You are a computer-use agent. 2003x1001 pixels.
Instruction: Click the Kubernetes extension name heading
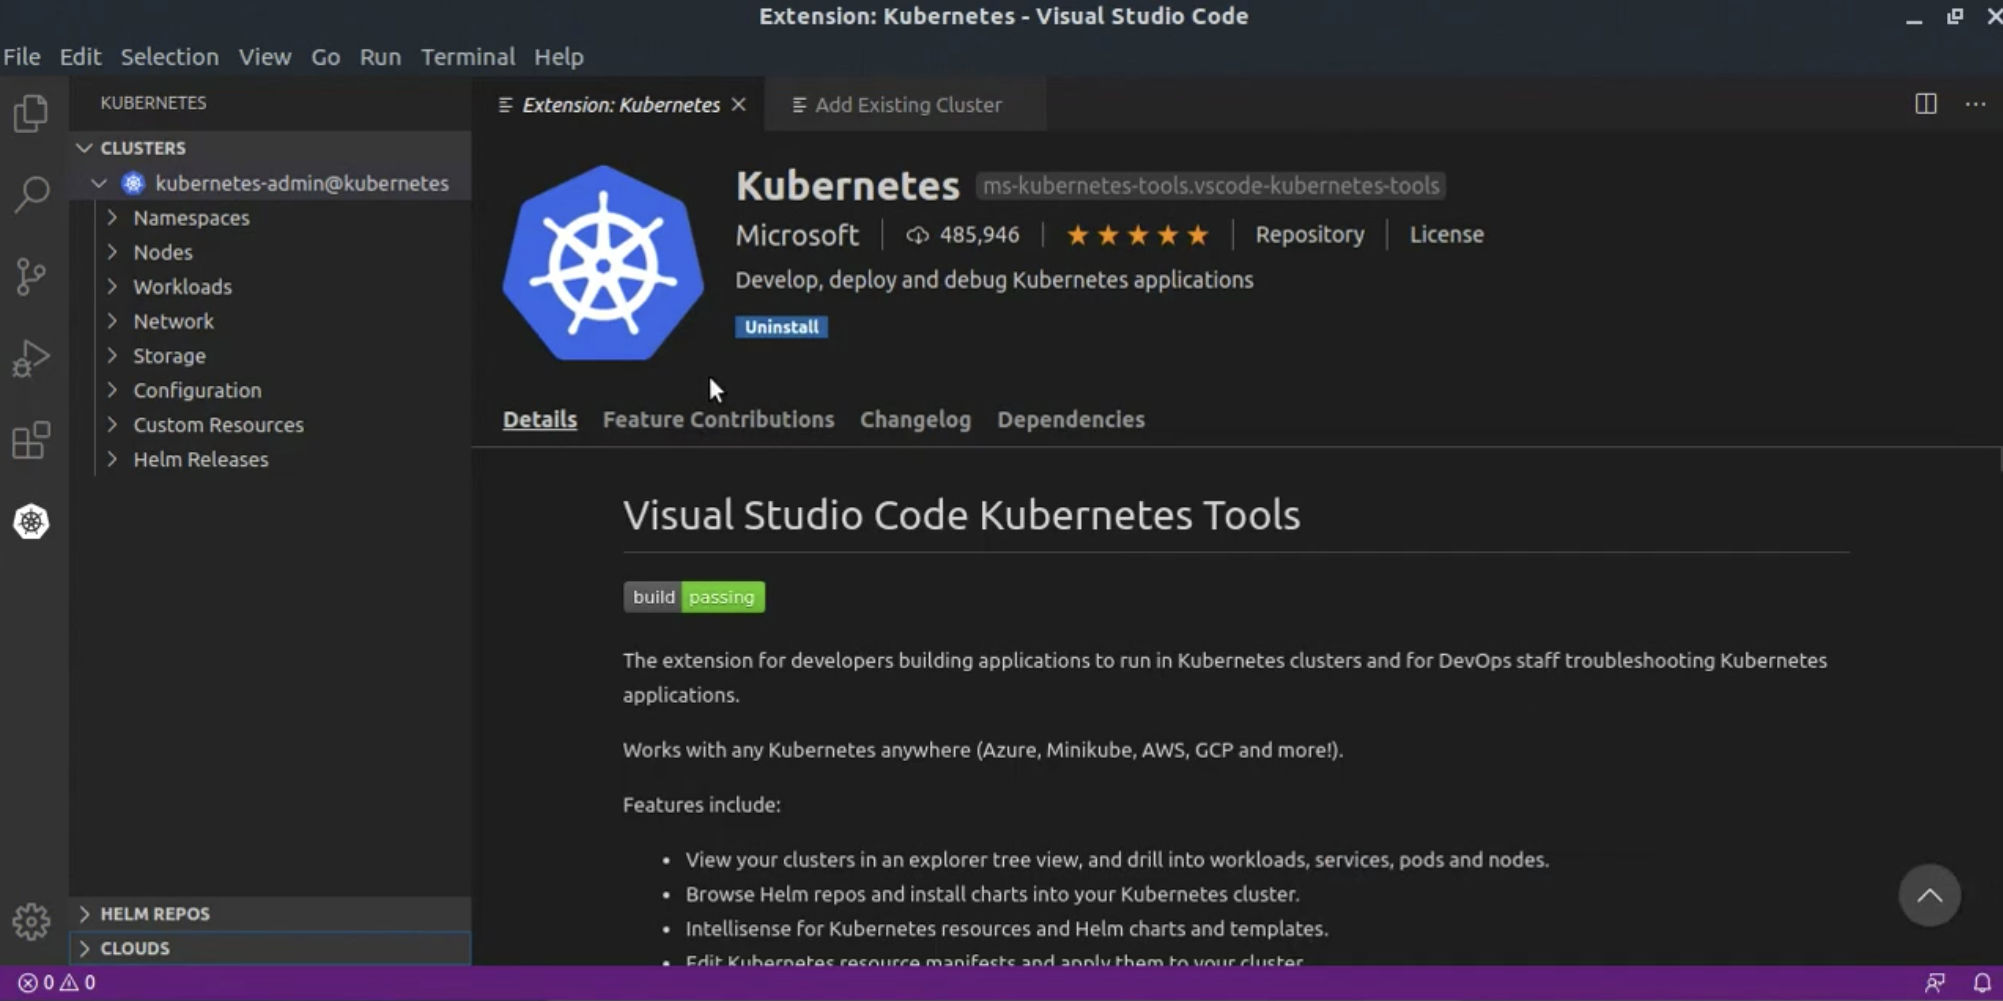(x=847, y=186)
